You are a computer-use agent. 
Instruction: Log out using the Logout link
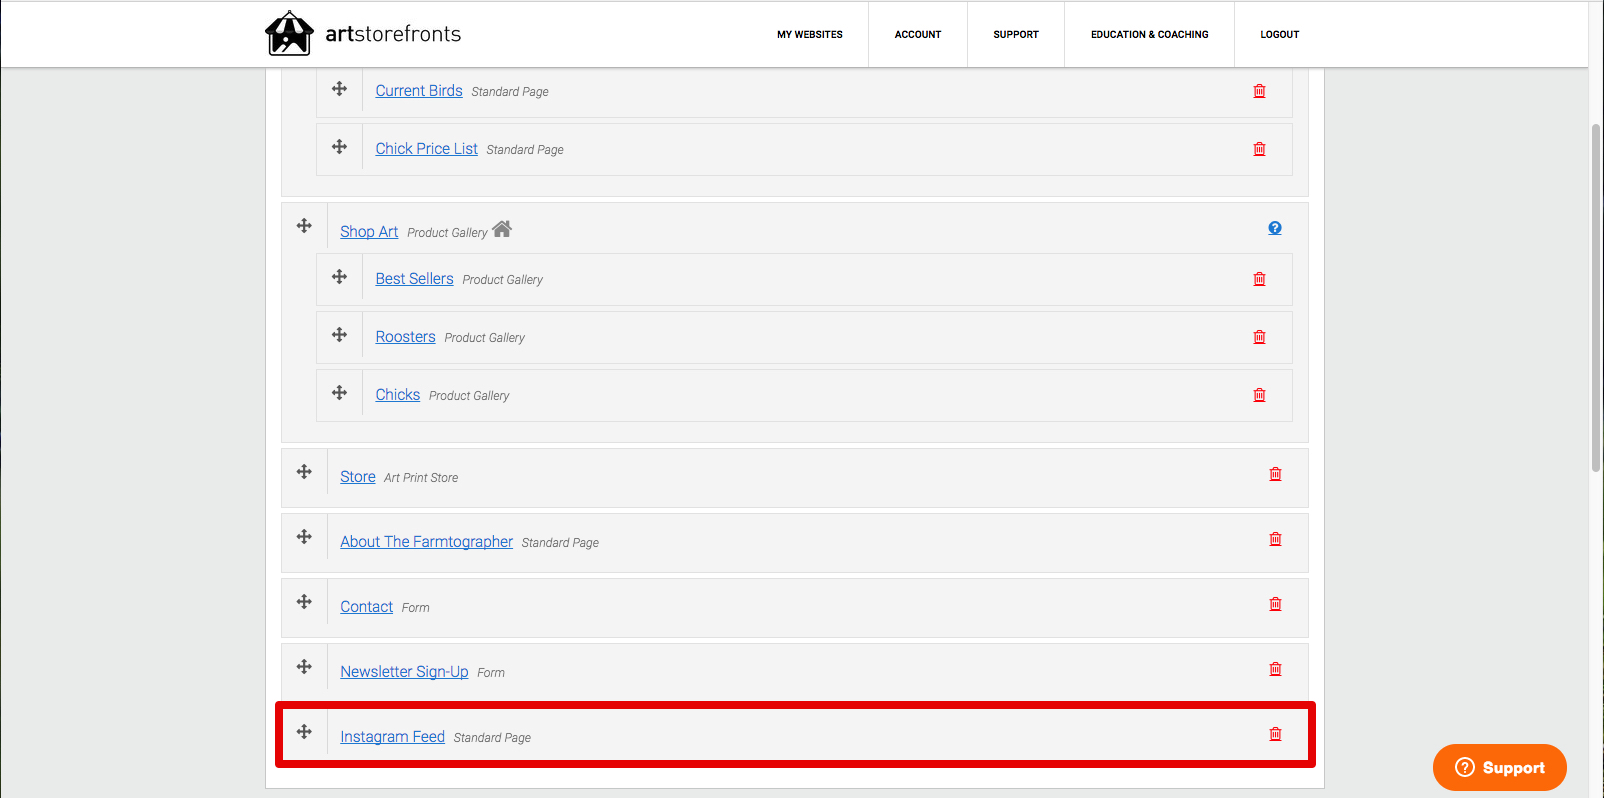(1280, 34)
